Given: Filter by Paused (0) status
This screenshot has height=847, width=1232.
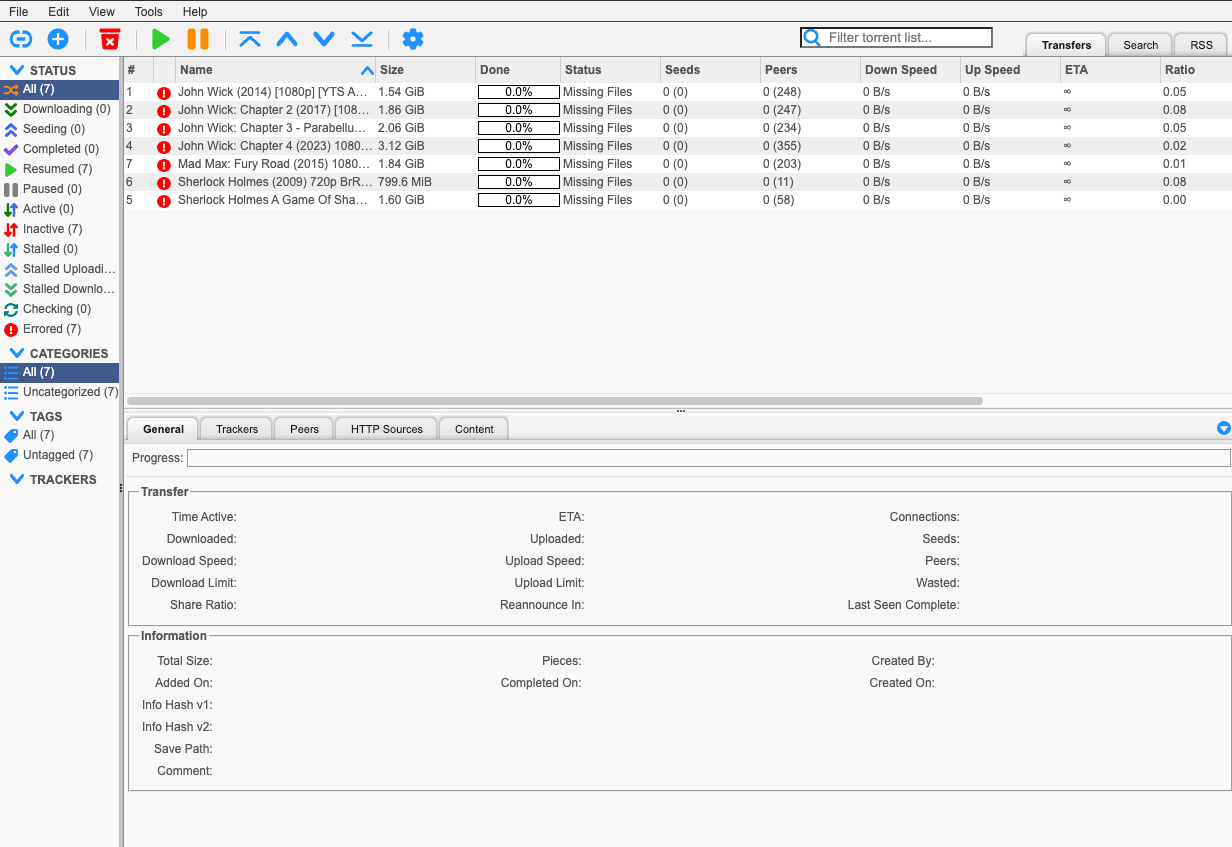Looking at the screenshot, I should click(x=60, y=189).
